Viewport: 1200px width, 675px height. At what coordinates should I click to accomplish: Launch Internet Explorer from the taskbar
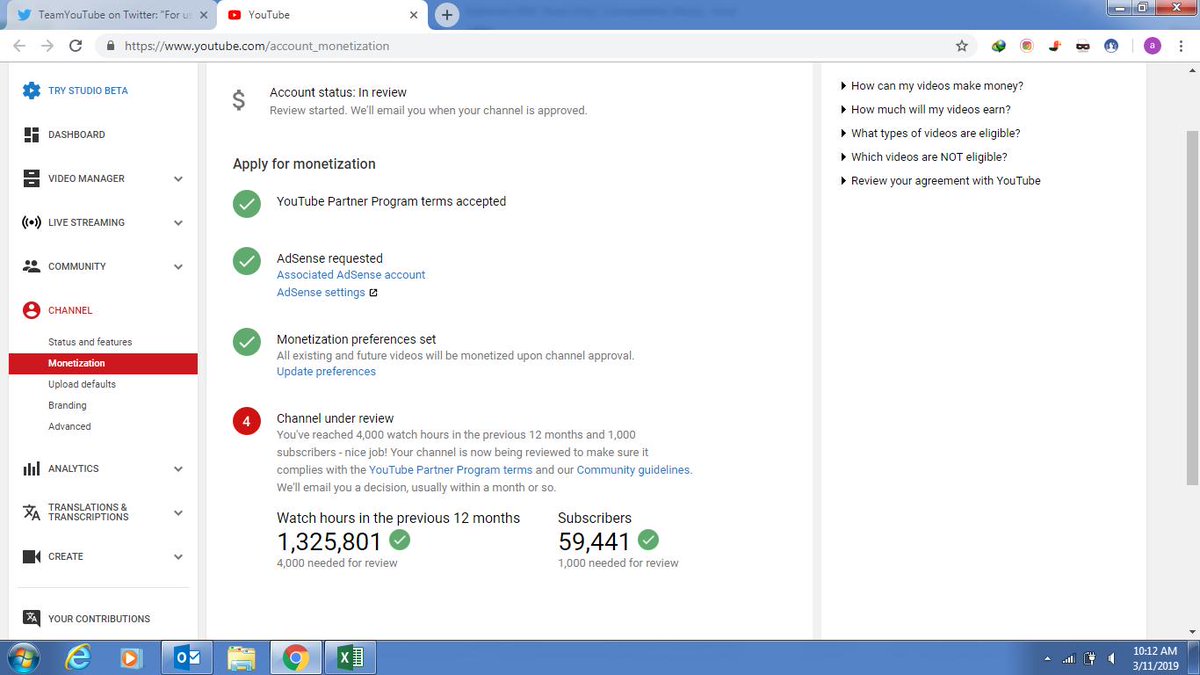77,658
